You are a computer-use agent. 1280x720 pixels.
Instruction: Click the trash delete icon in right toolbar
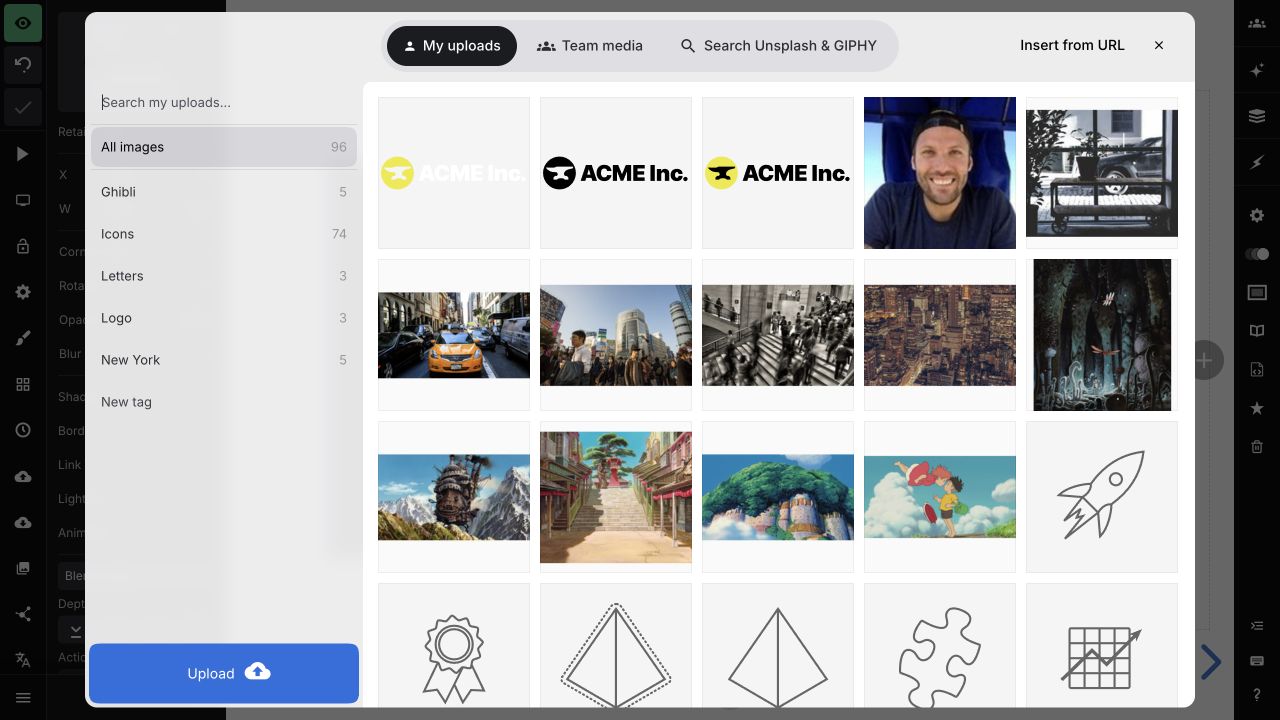(1257, 447)
